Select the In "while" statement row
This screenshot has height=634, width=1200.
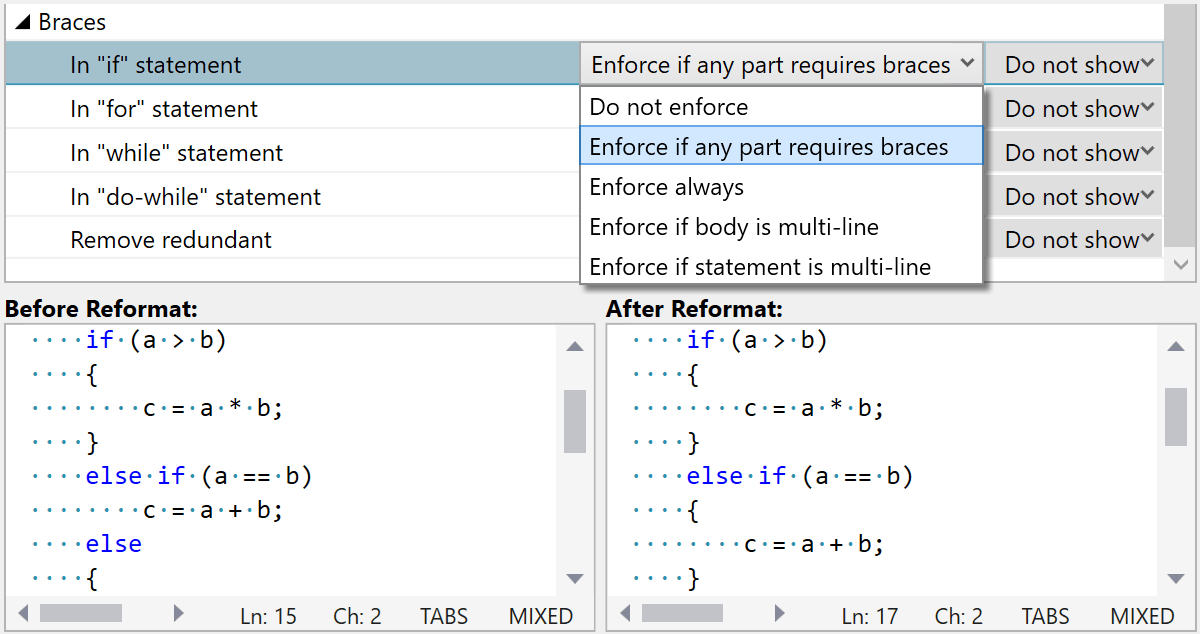click(x=176, y=153)
